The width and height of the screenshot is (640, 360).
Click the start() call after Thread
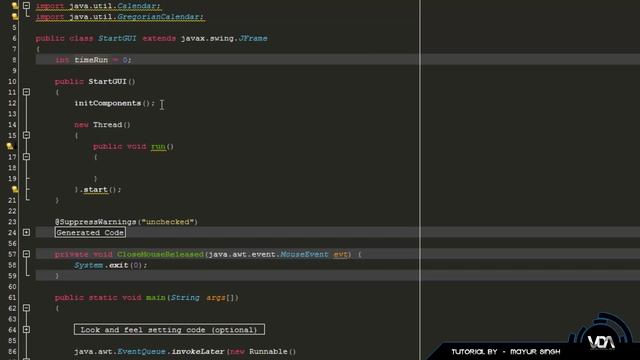click(102, 190)
